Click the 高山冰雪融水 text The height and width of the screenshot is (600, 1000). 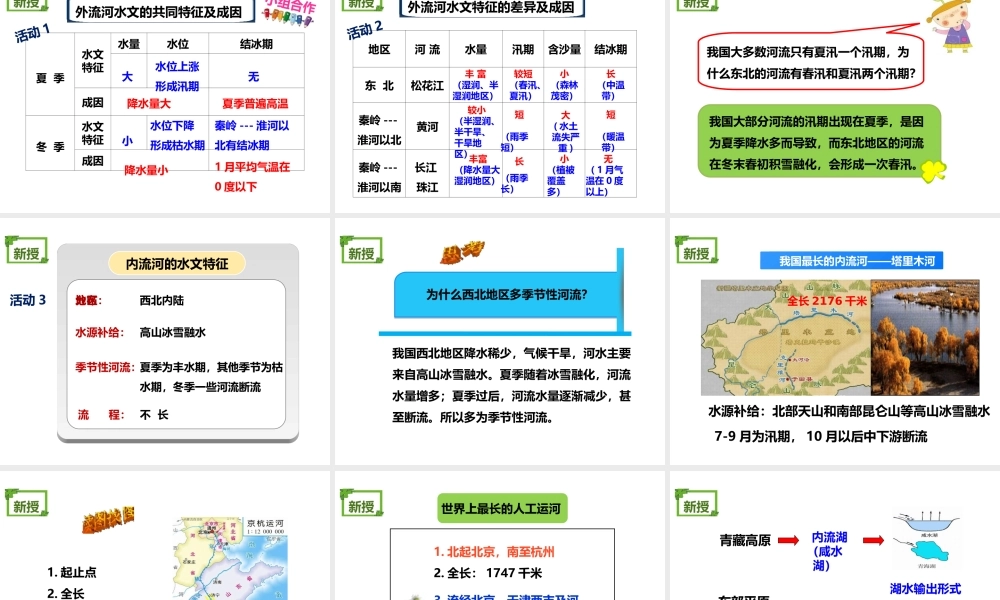click(173, 332)
